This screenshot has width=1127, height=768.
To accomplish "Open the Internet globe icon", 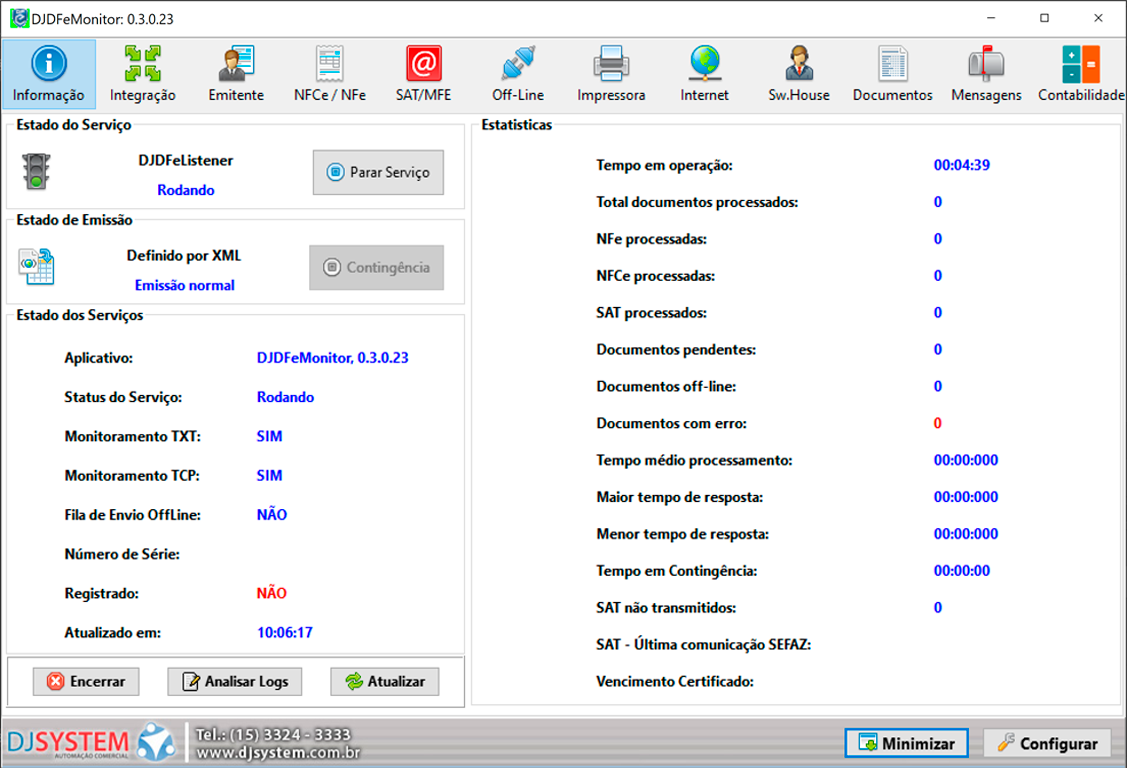I will [x=704, y=74].
